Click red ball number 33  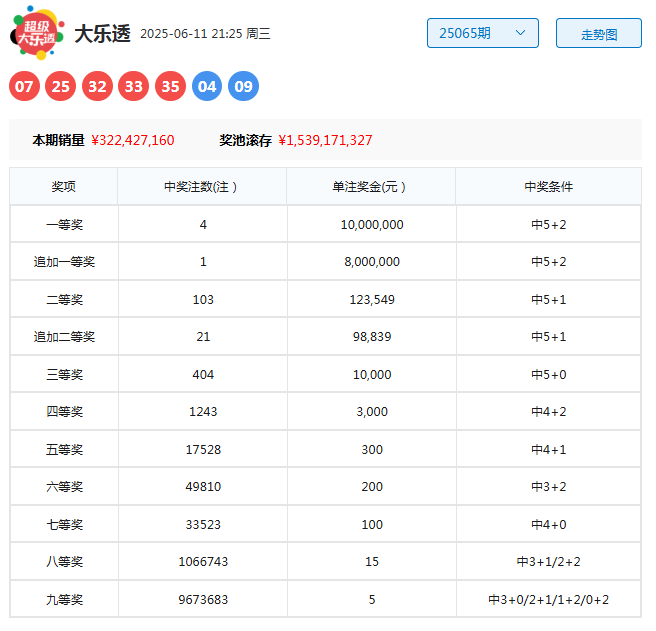[134, 86]
